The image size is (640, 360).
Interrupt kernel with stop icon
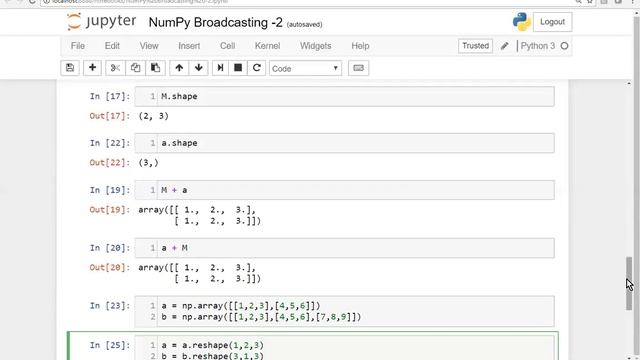pyautogui.click(x=238, y=68)
